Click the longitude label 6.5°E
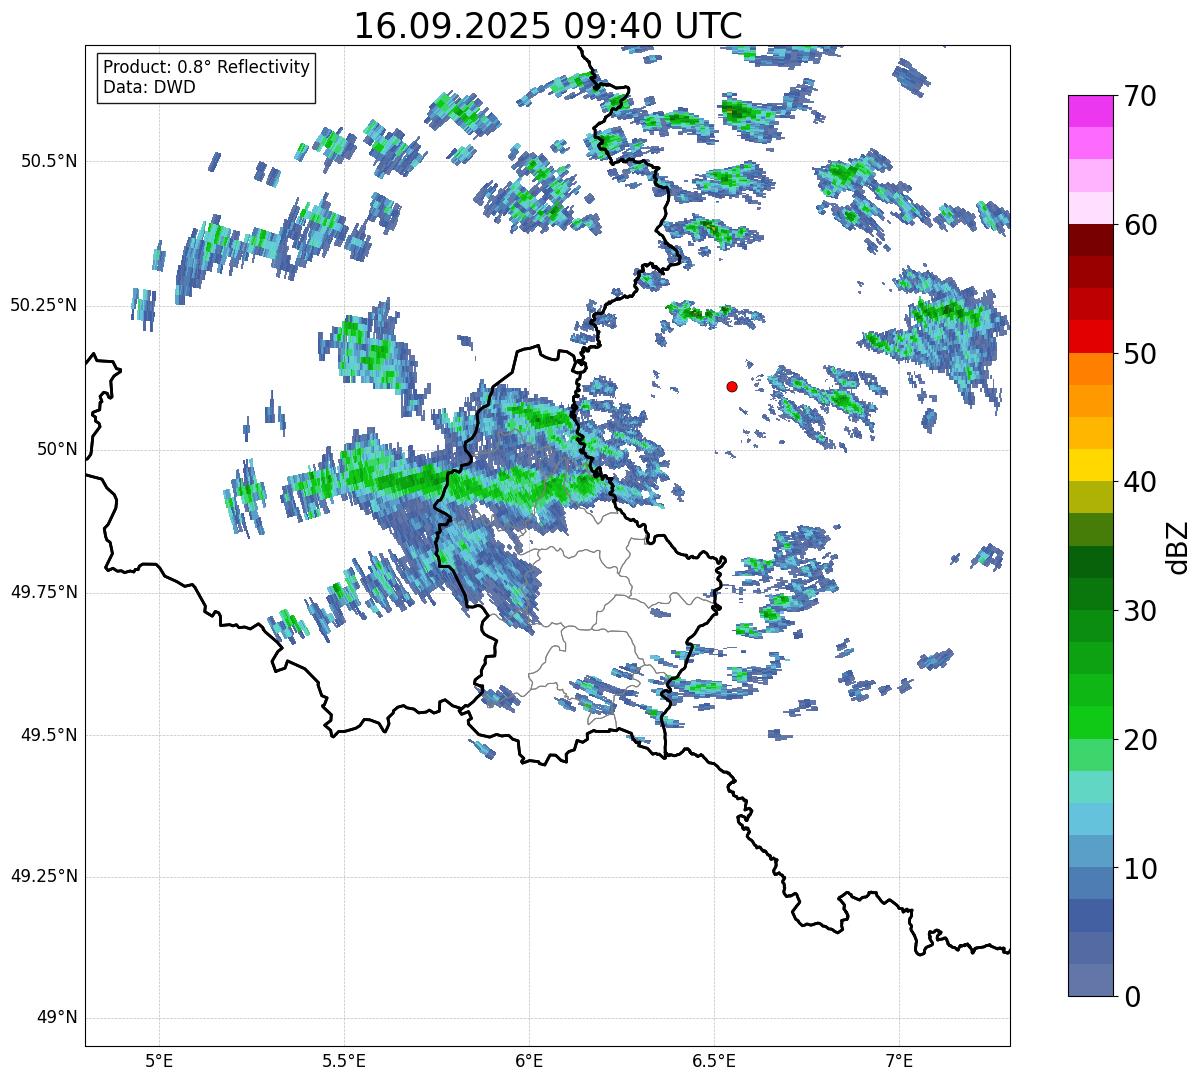This screenshot has width=1202, height=1081. click(x=714, y=1061)
